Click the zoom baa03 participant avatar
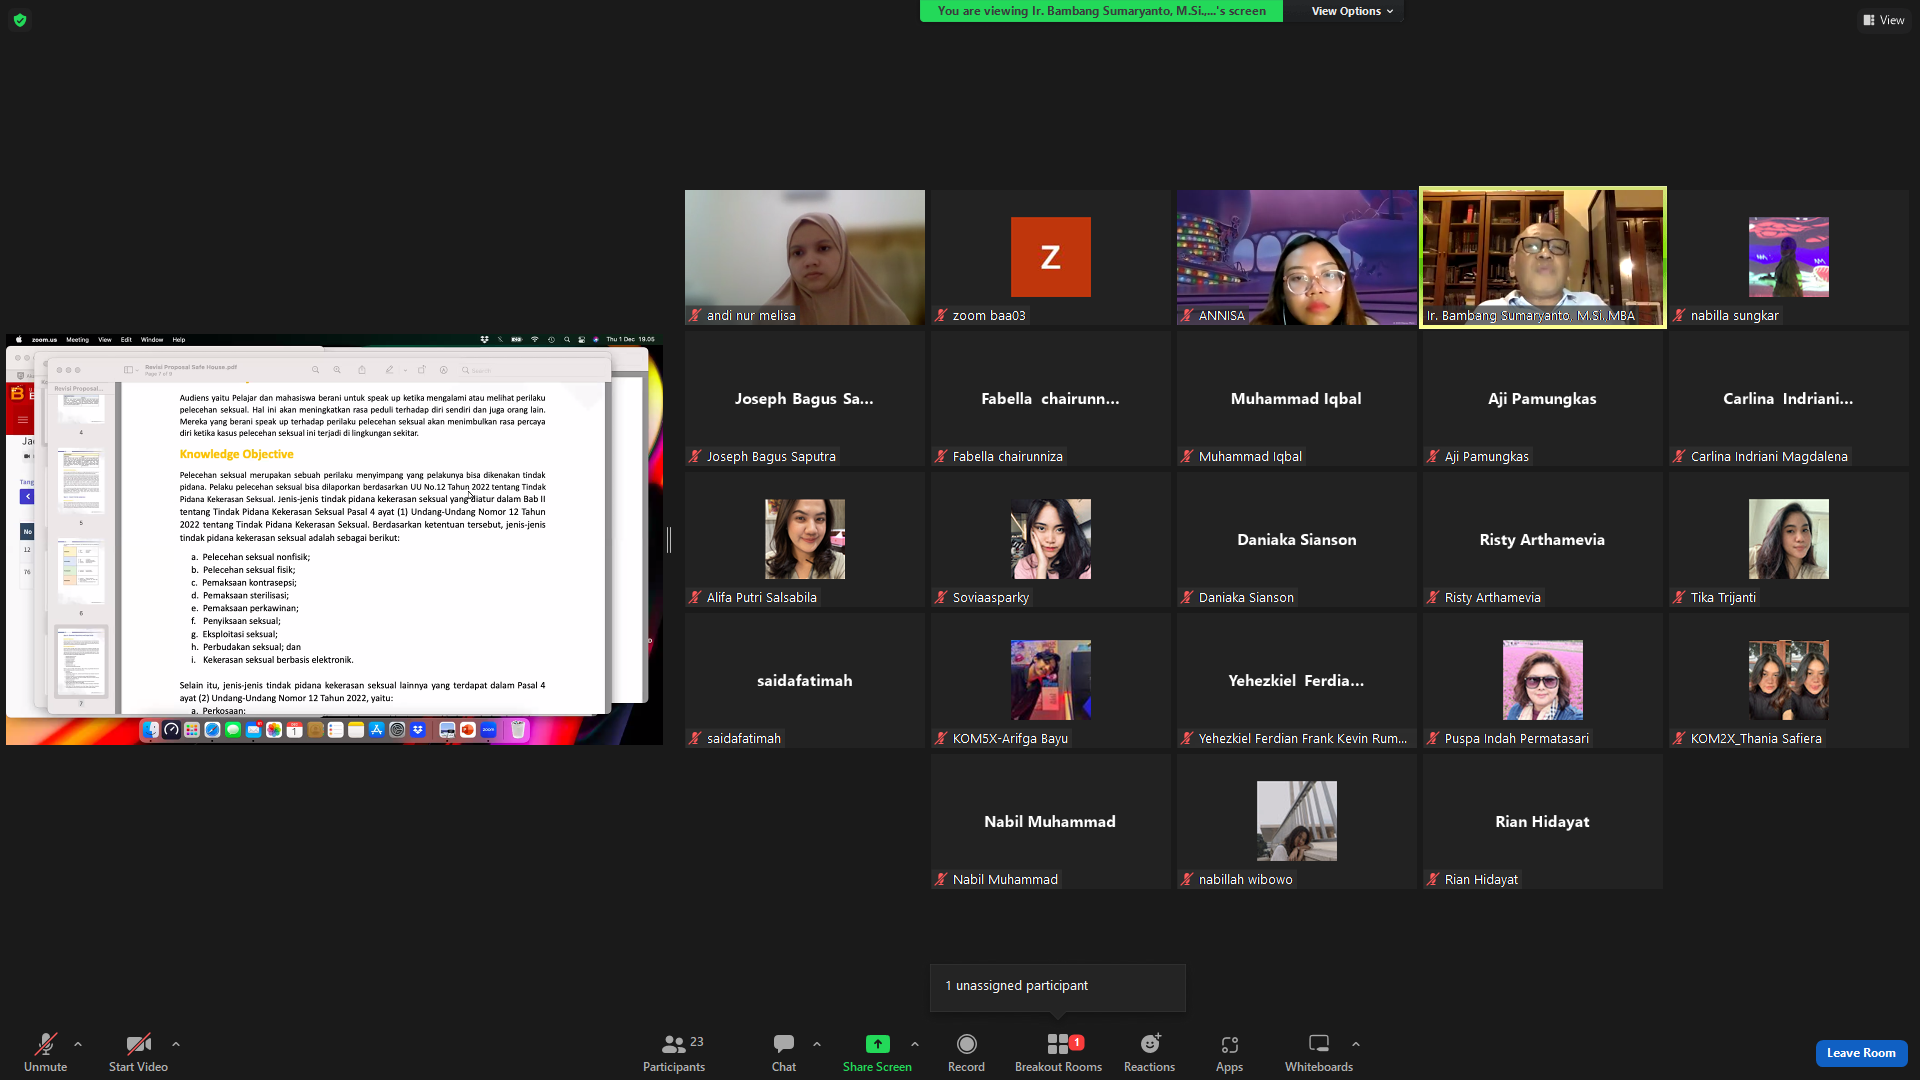Screen dimensions: 1920x1080 click(1051, 257)
